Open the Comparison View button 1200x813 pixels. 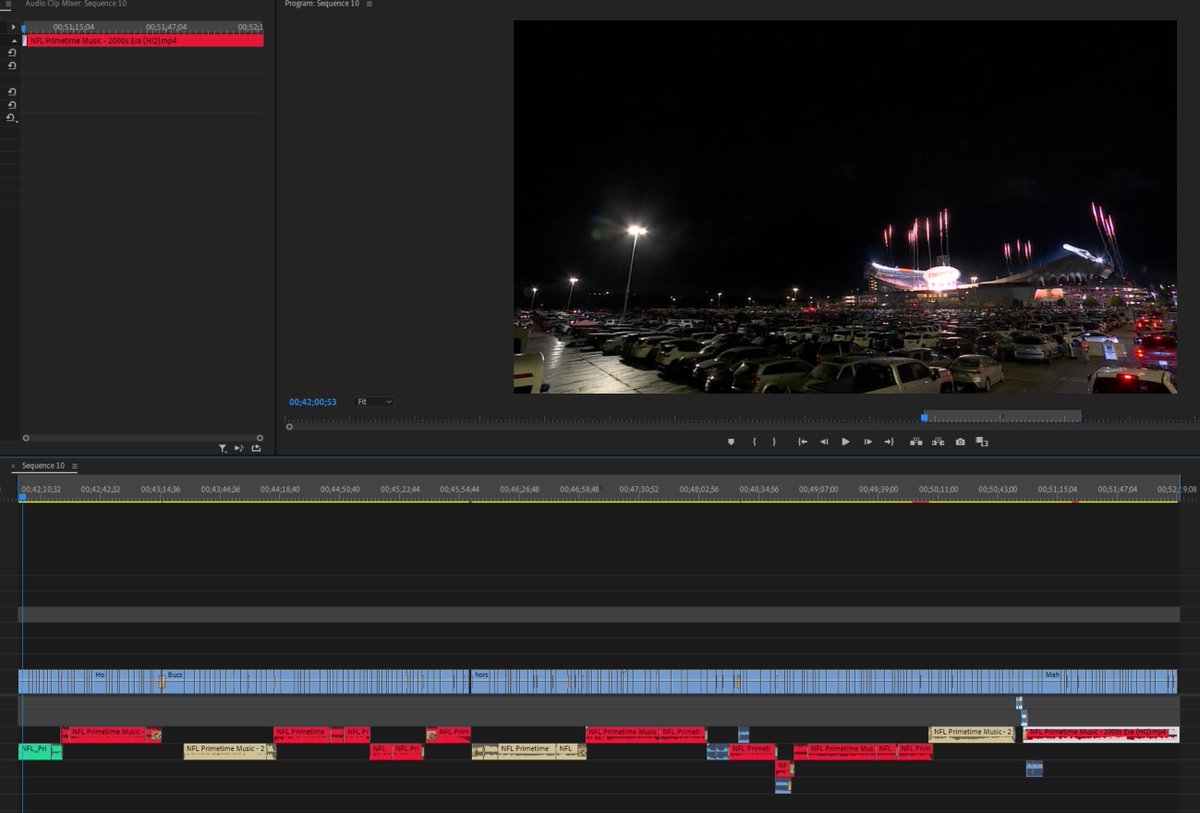pyautogui.click(x=982, y=441)
